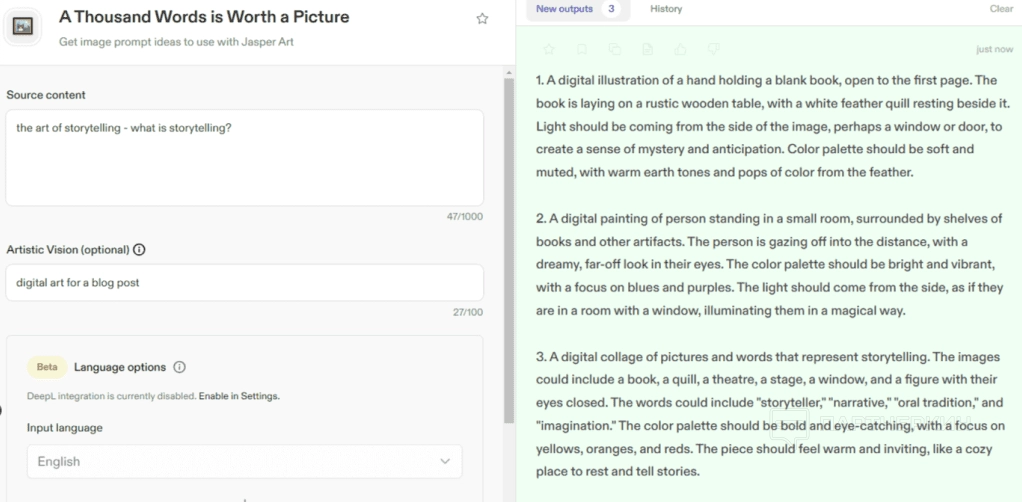This screenshot has width=1022, height=502.
Task: Click the info icon next to Language options
Action: click(x=180, y=367)
